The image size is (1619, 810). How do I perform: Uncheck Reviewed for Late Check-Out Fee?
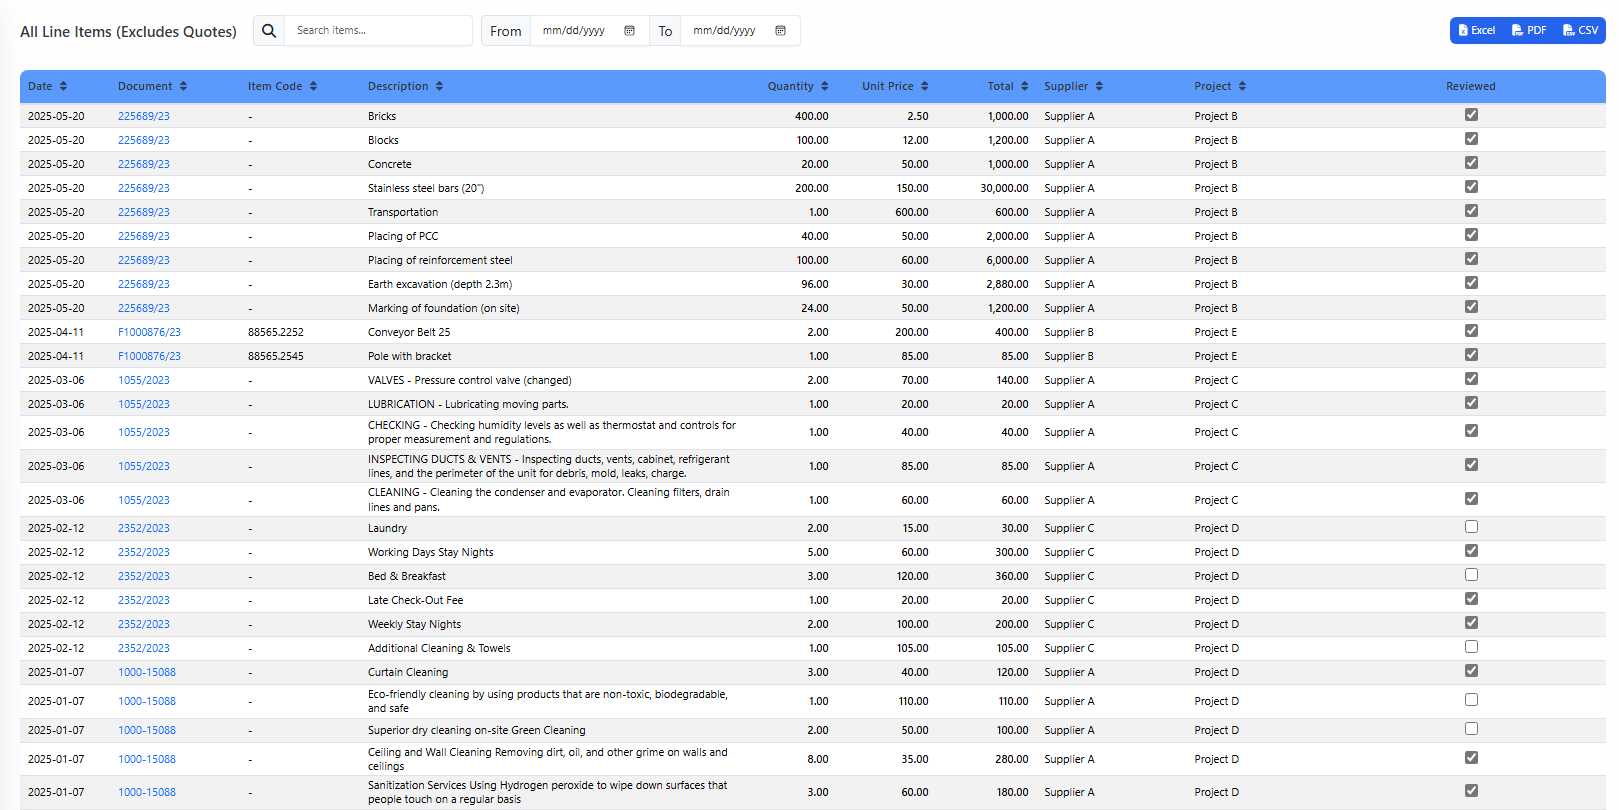[1471, 599]
